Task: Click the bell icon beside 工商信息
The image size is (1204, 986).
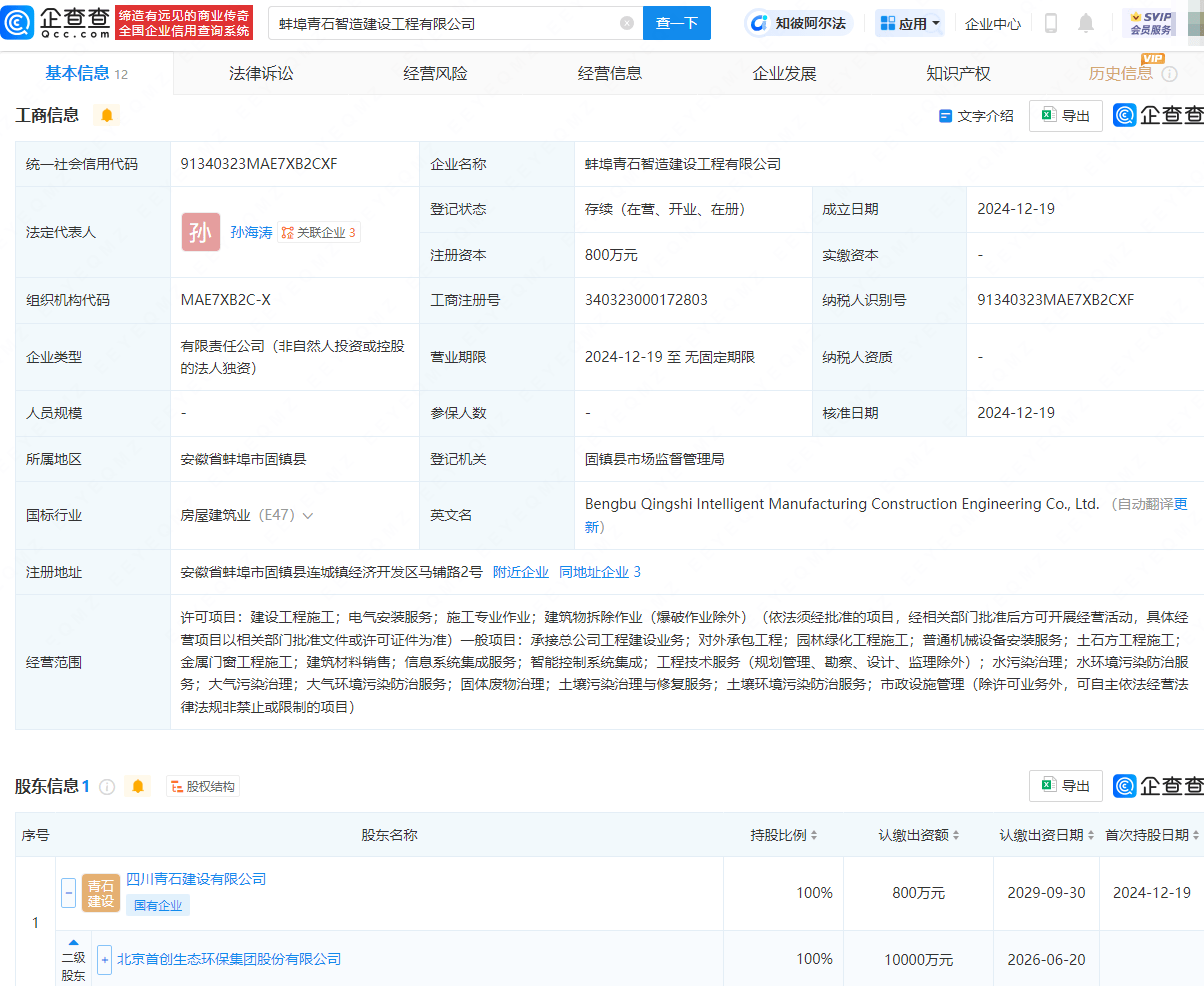Action: [x=107, y=115]
